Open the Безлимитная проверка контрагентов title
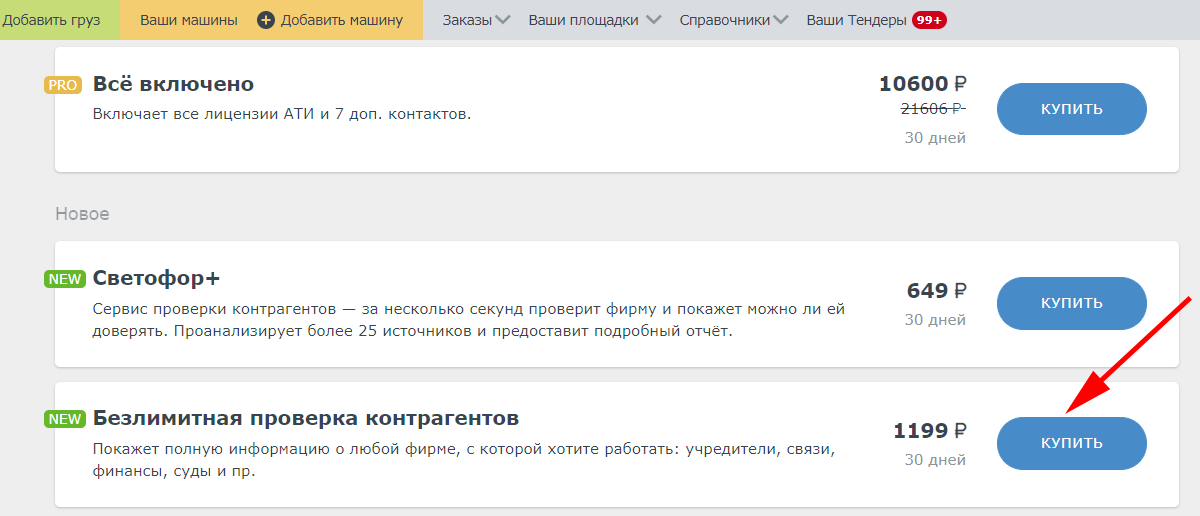This screenshot has width=1200, height=516. (x=305, y=418)
